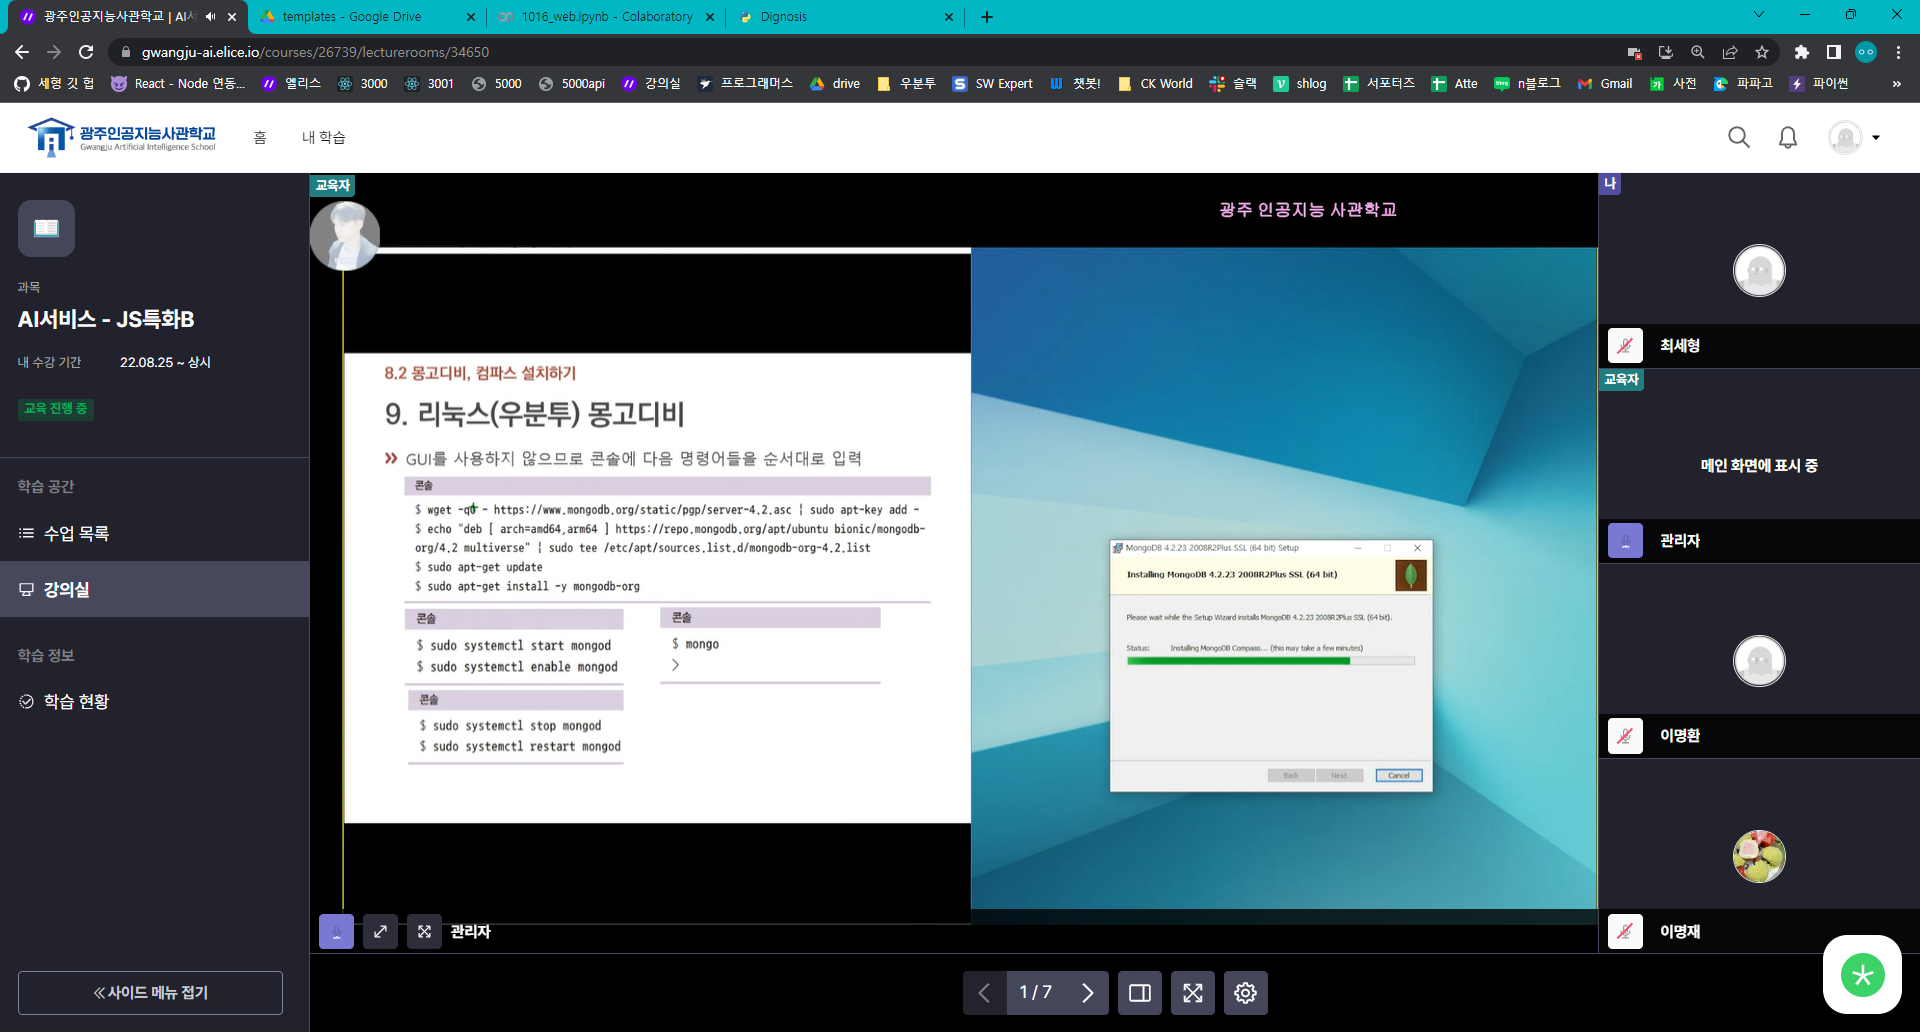
Task: Click the course book icon in sidebar
Action: pyautogui.click(x=46, y=228)
